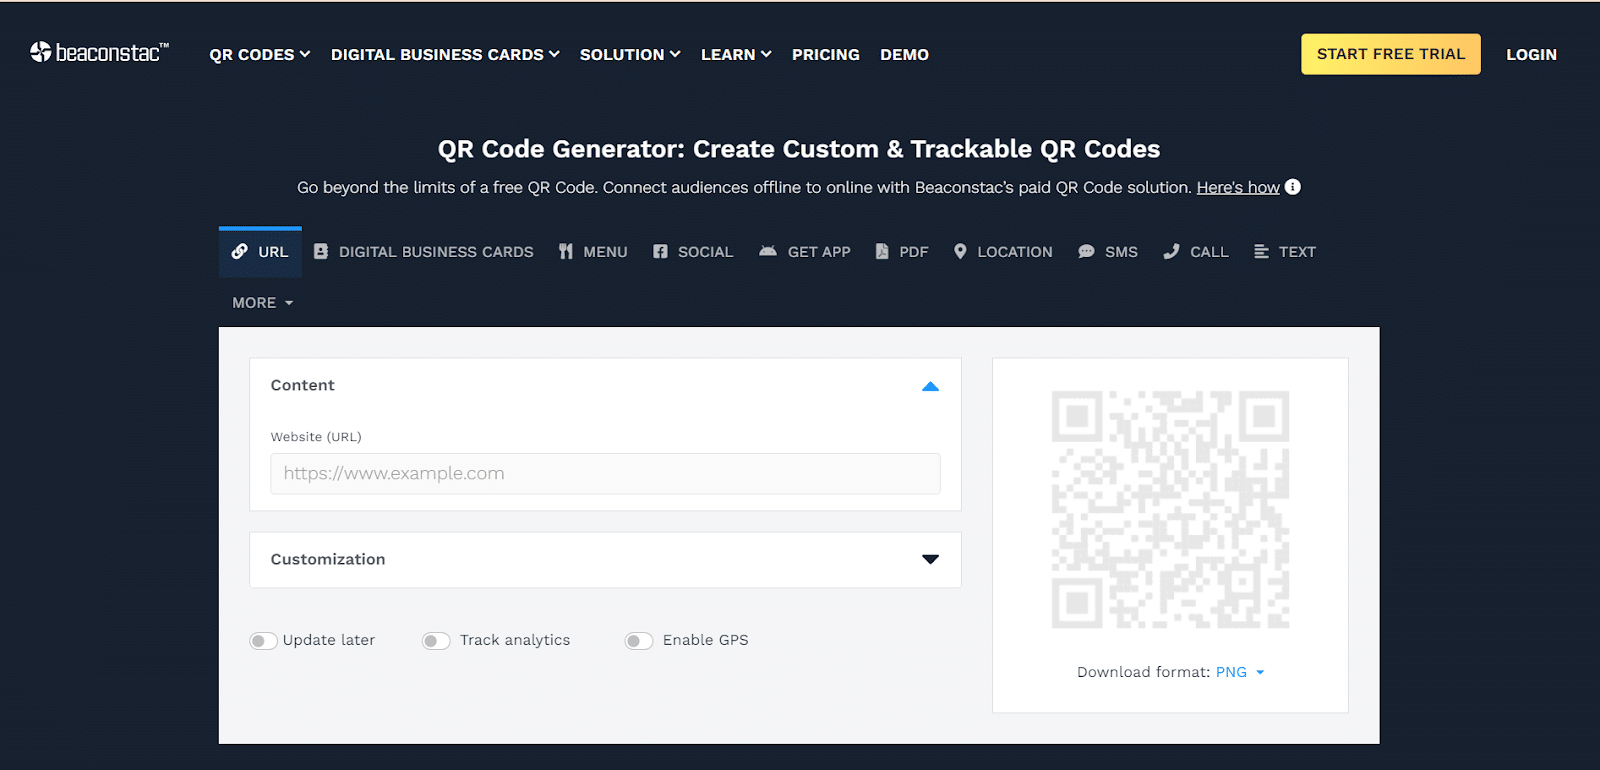Click the Text lines icon

[1261, 252]
